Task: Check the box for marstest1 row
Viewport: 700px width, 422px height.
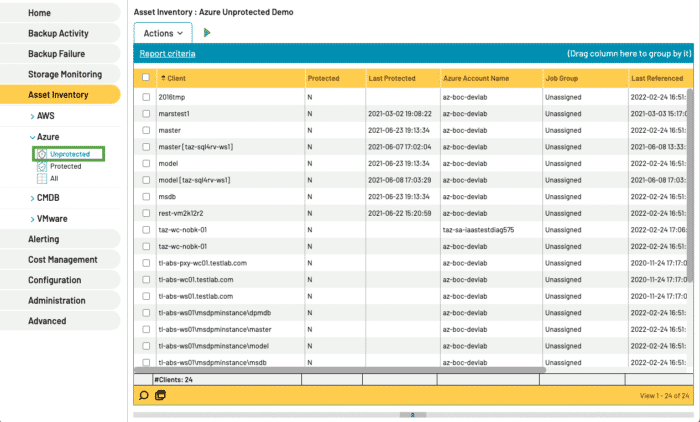Action: click(146, 113)
